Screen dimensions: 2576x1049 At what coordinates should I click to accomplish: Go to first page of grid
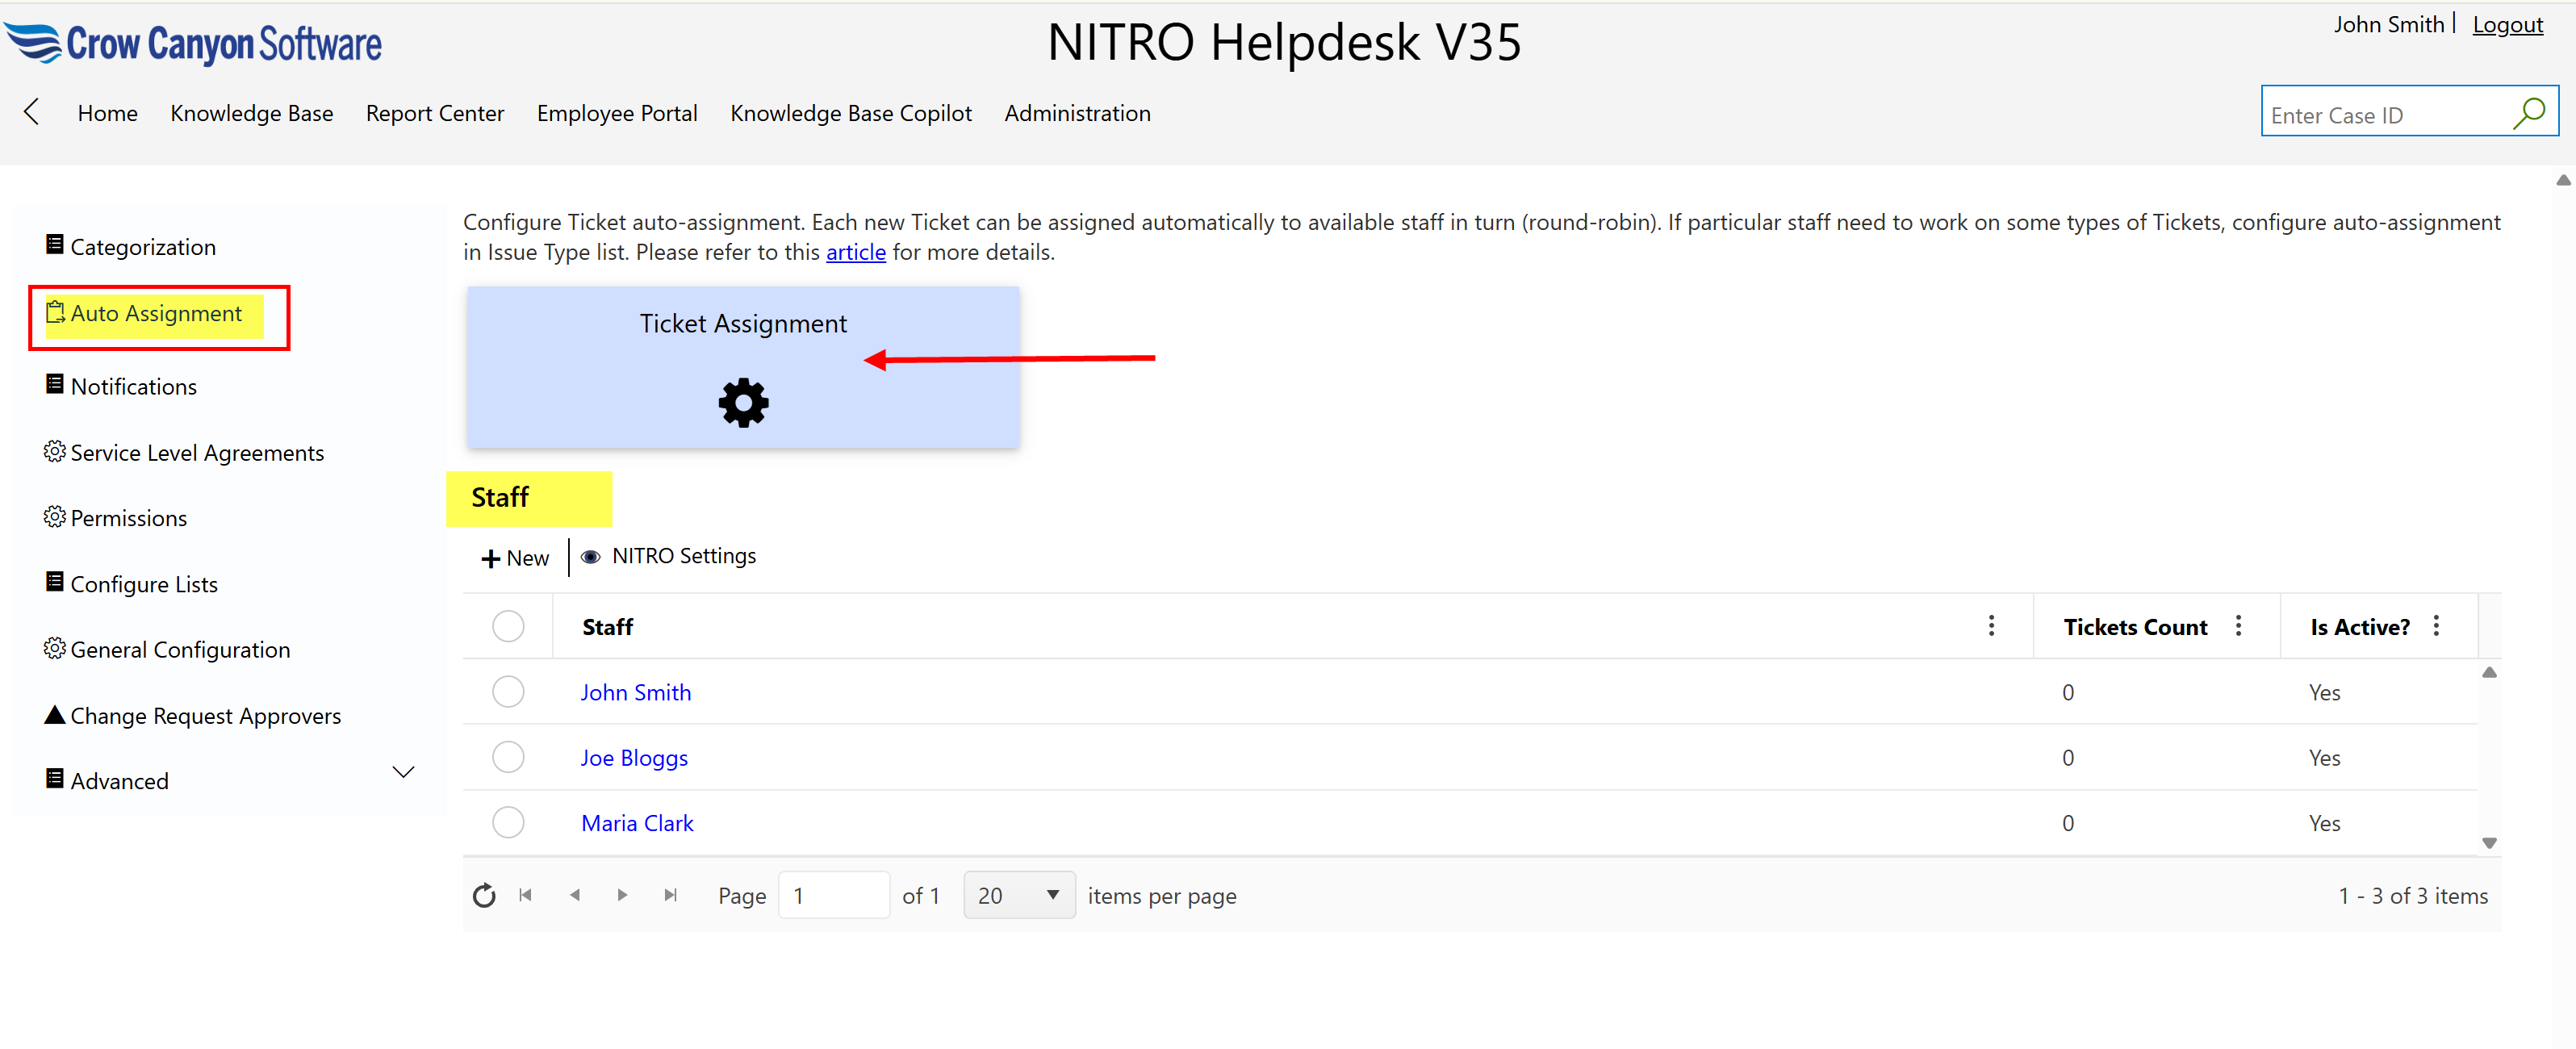(526, 895)
